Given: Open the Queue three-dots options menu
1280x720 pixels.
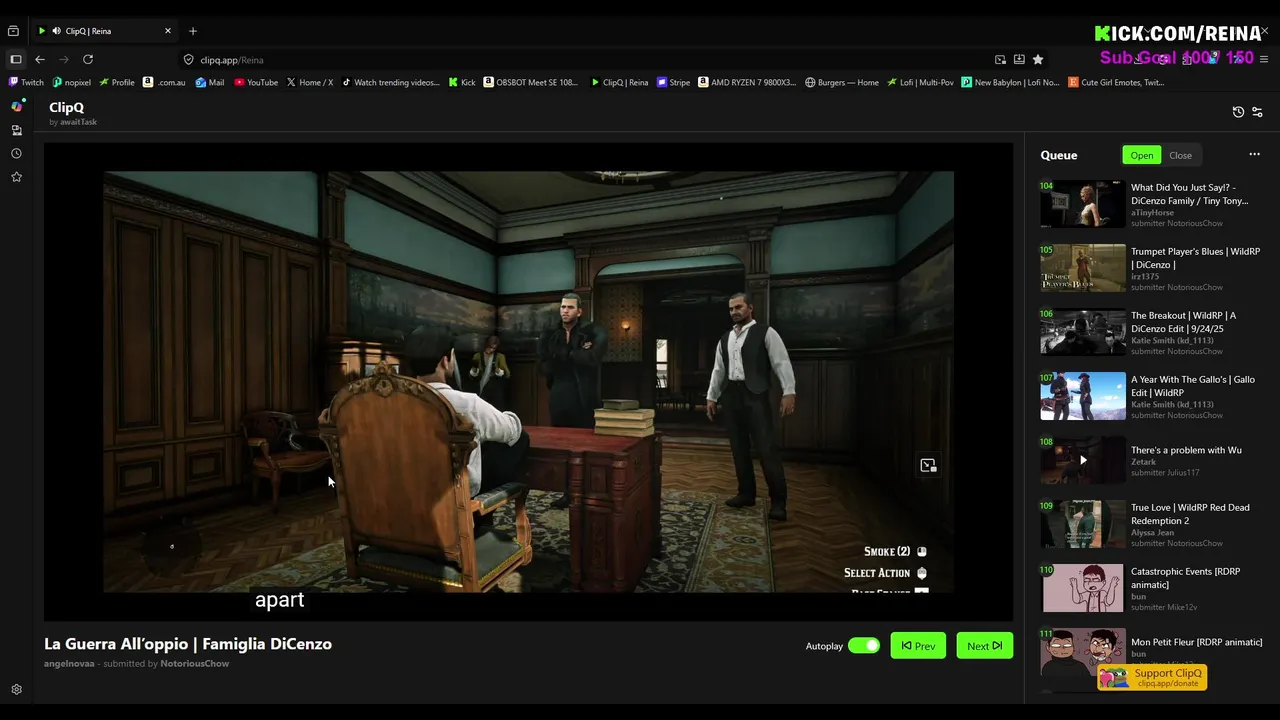Looking at the screenshot, I should coord(1254,155).
